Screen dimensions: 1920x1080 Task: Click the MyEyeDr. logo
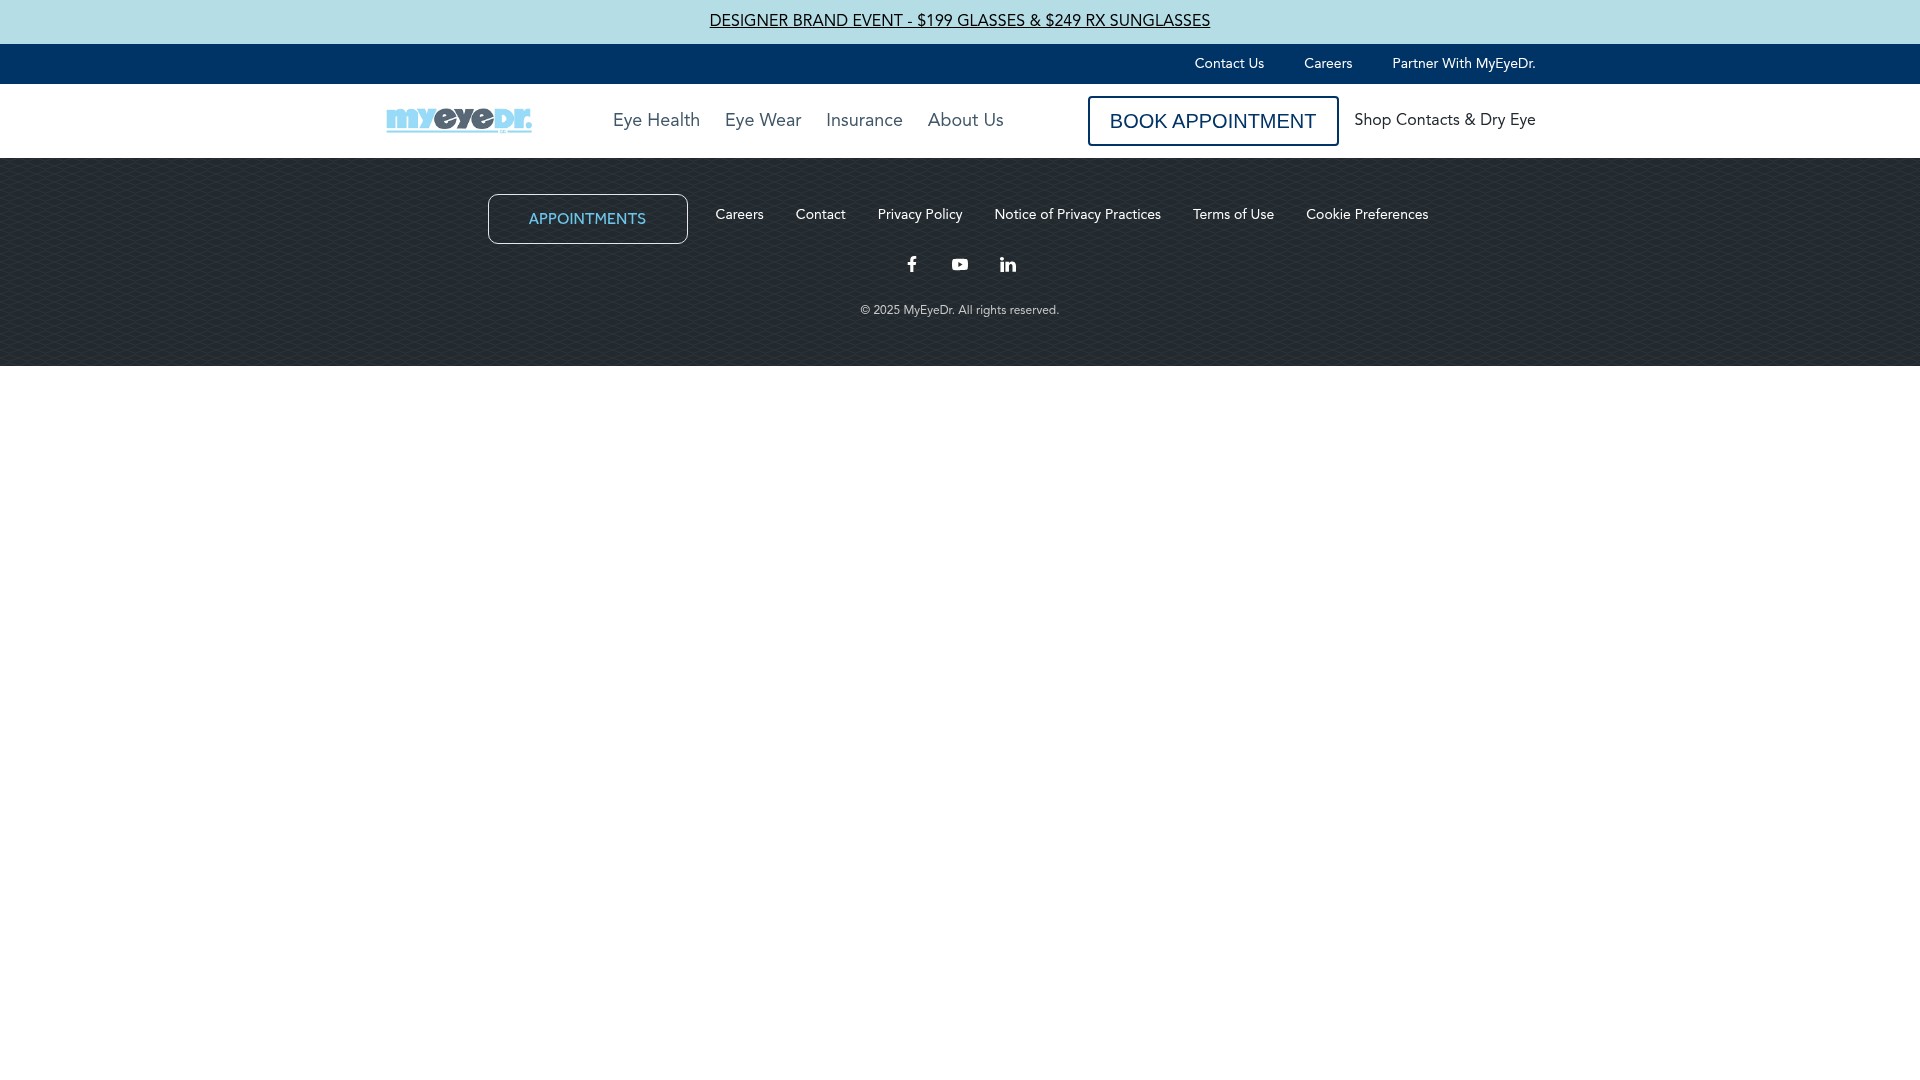coord(459,120)
